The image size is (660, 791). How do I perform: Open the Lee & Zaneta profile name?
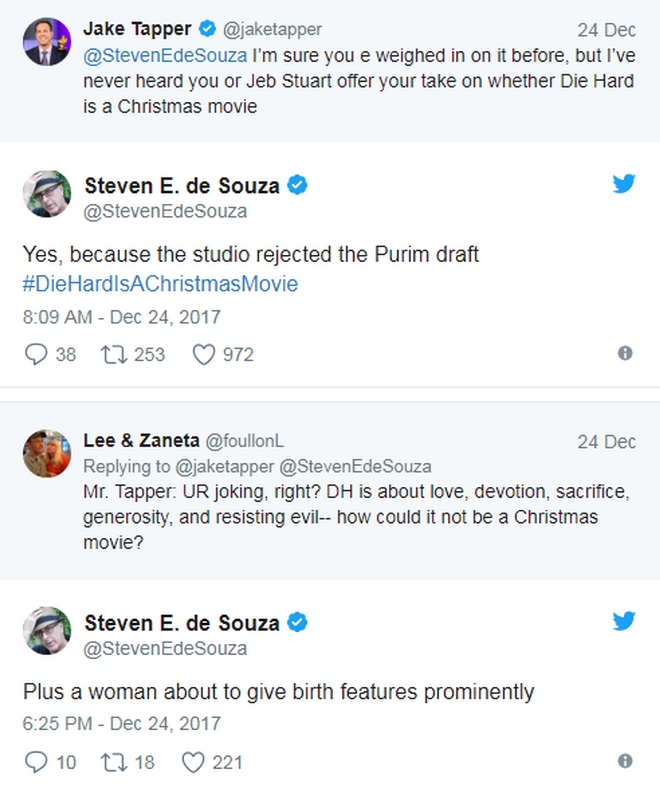click(x=141, y=441)
